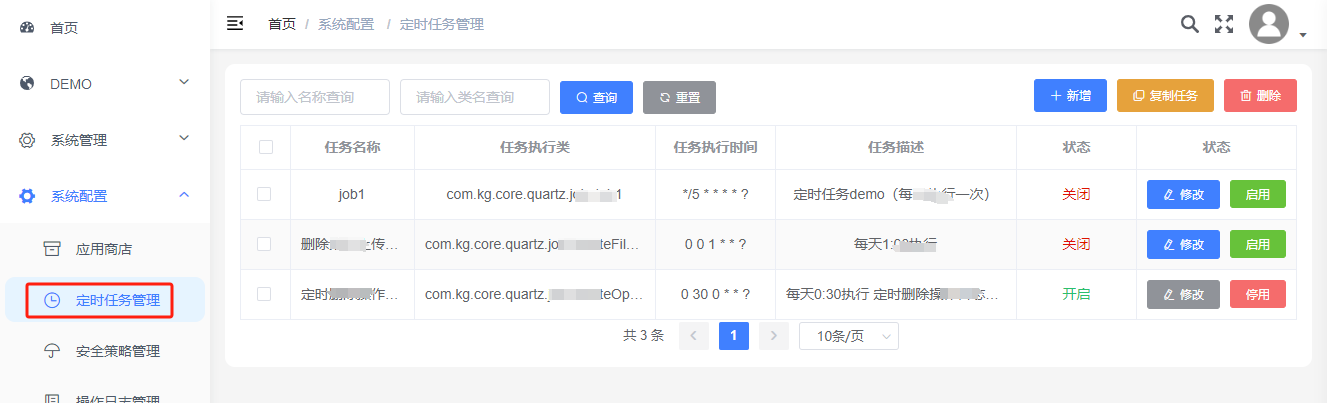Click 修改 in the 每天1:00执行 row

pyautogui.click(x=1183, y=244)
